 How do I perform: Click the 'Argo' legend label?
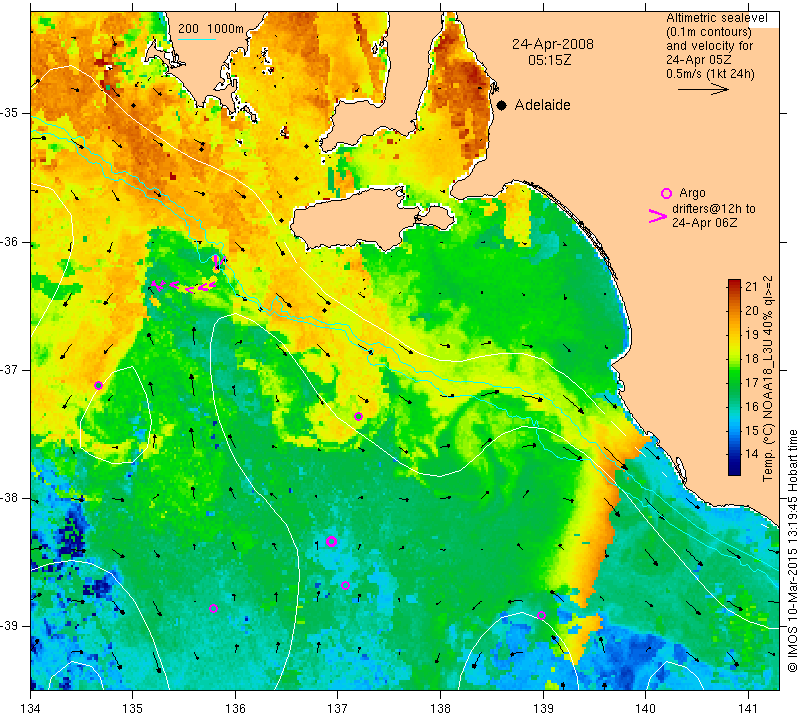pyautogui.click(x=692, y=193)
